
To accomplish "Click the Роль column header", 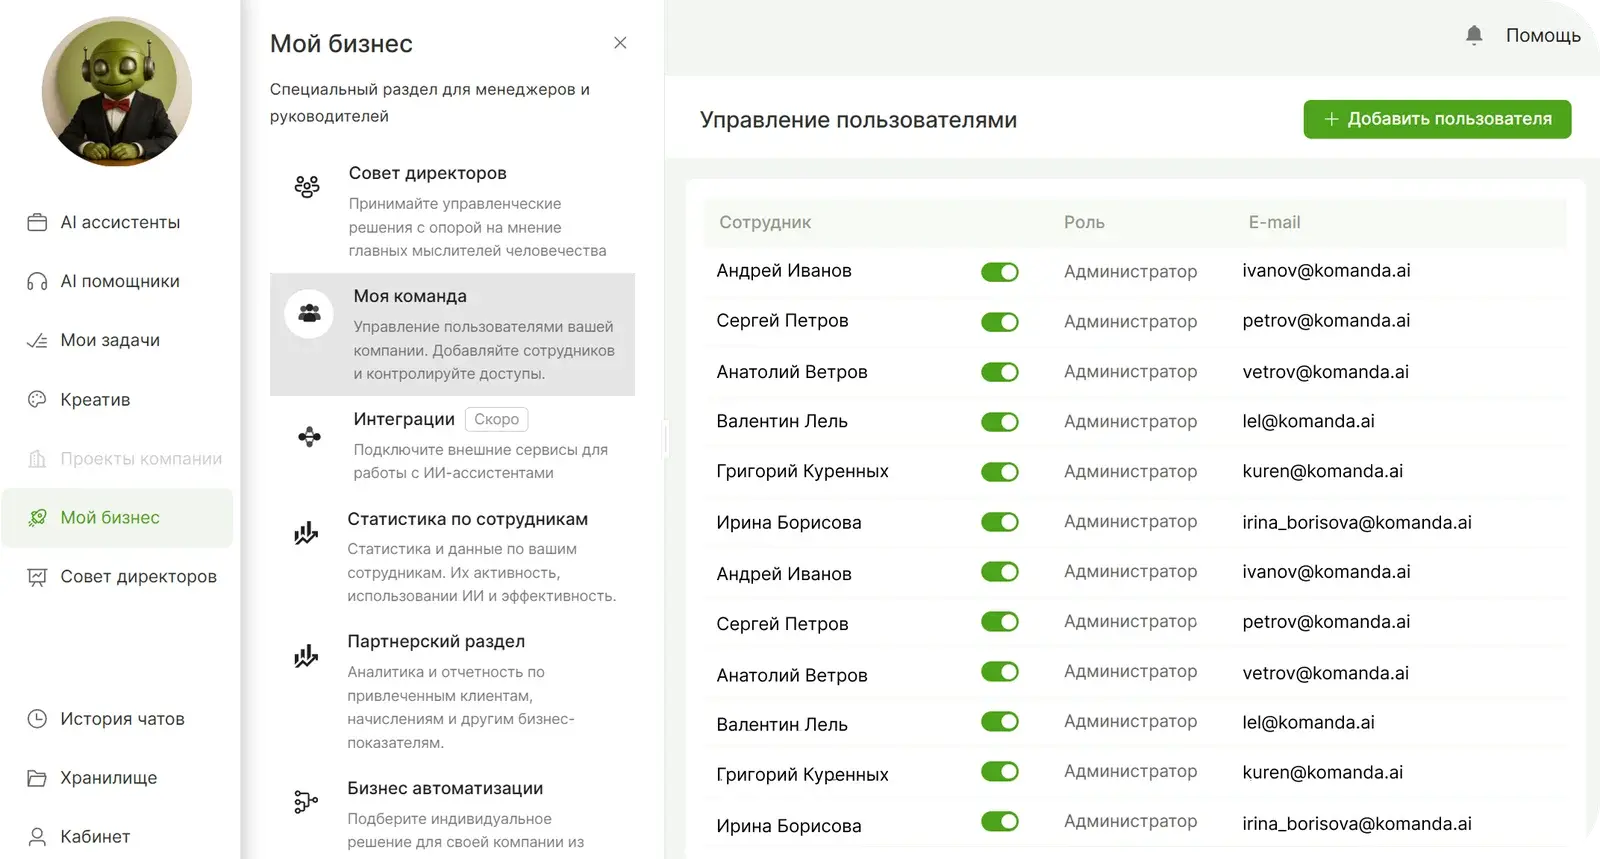I will (1084, 222).
